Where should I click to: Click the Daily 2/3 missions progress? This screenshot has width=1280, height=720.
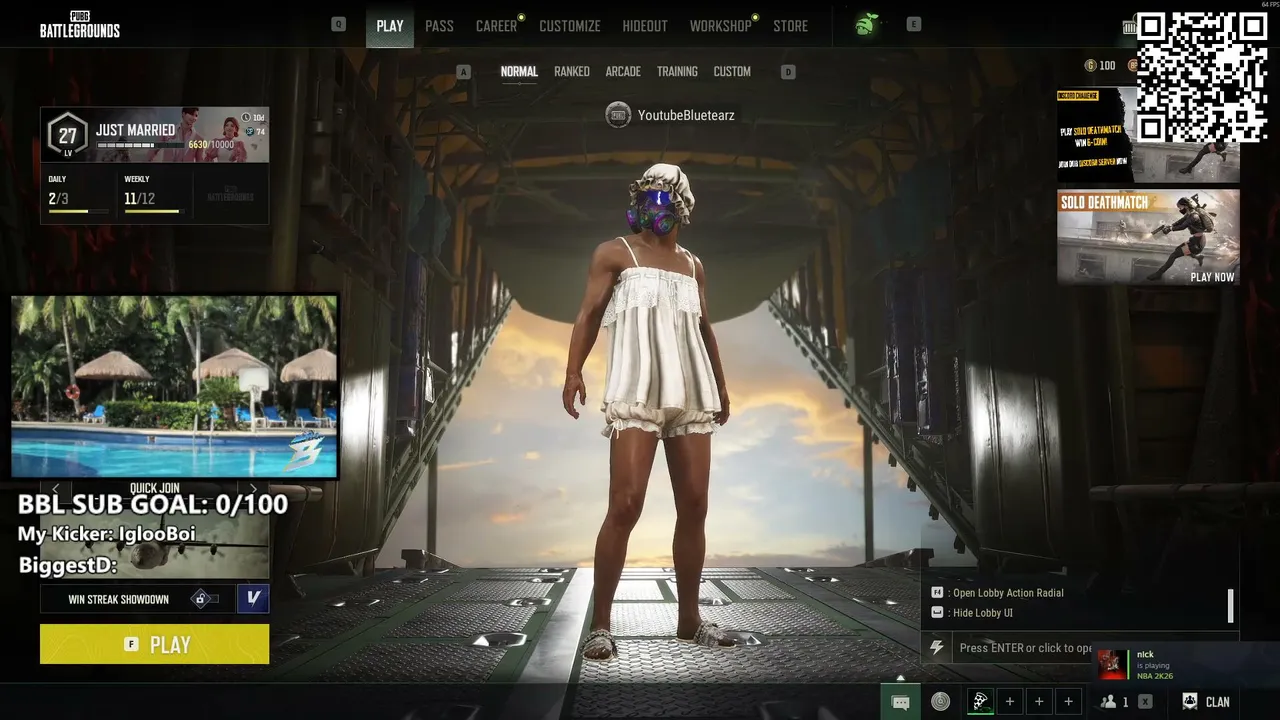tap(77, 197)
